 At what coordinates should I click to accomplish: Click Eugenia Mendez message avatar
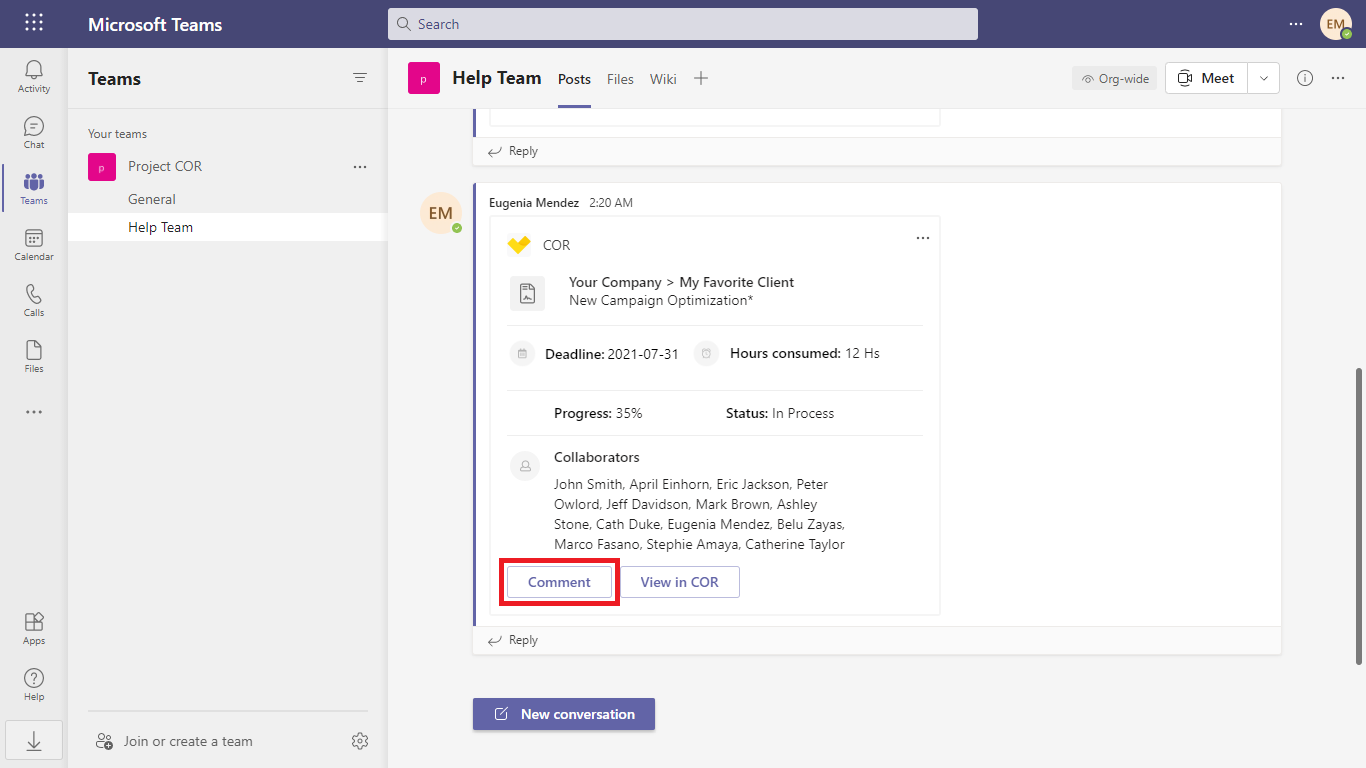click(x=441, y=213)
